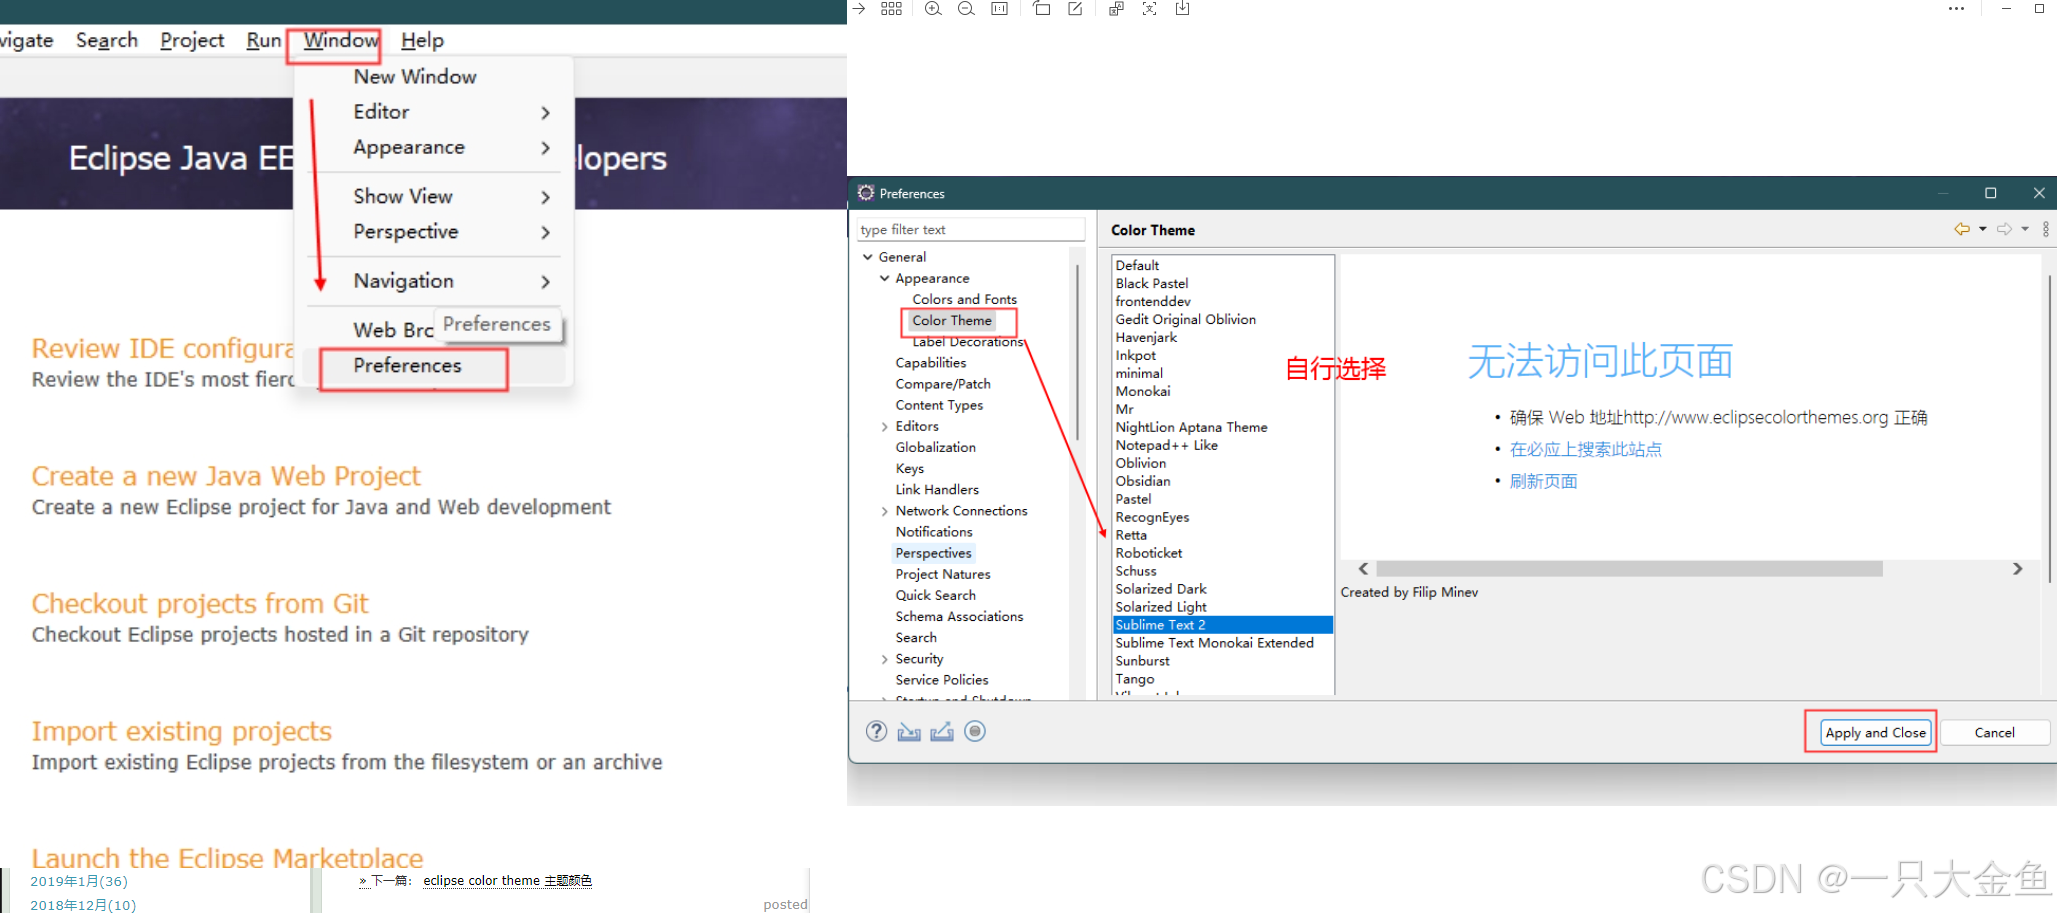Open the forward history dropdown arrow

coord(2025,229)
